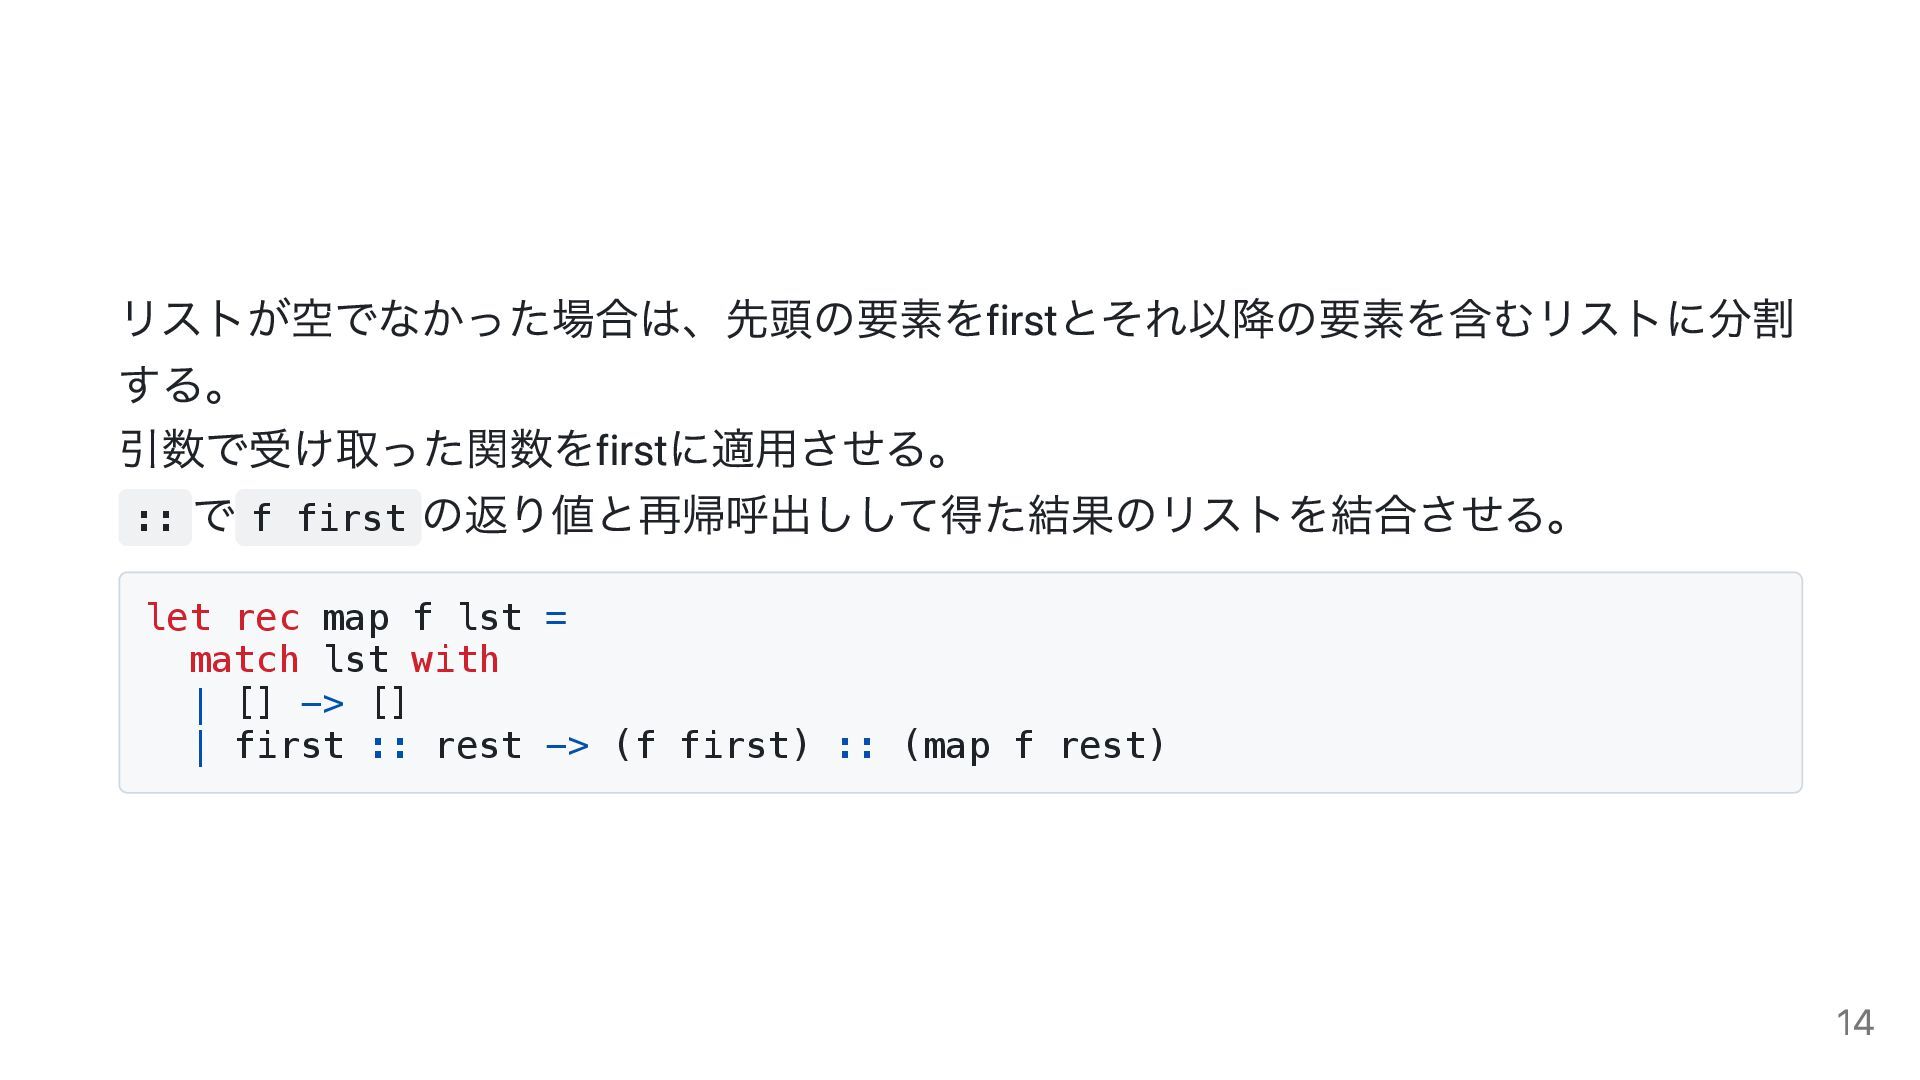This screenshot has height=1080, width=1920.
Task: Click the '::' operator before '(map f rest)'
Action: [856, 747]
